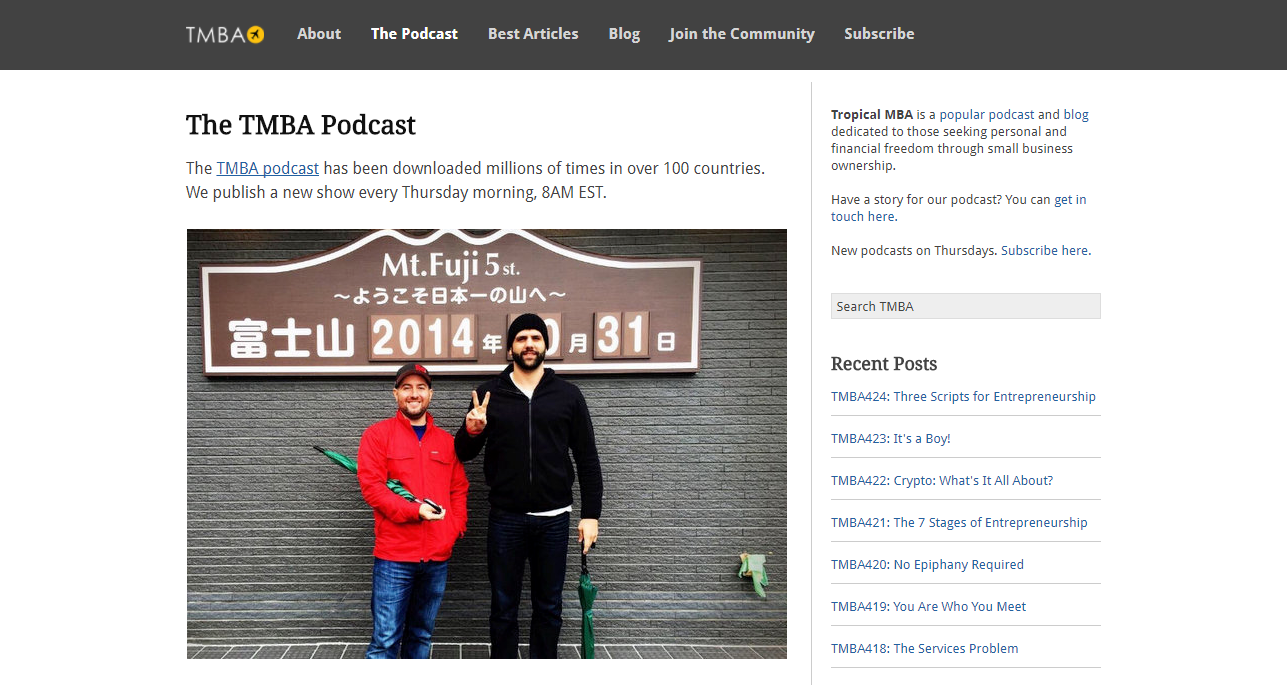Select Blog in the top navigation

point(624,33)
